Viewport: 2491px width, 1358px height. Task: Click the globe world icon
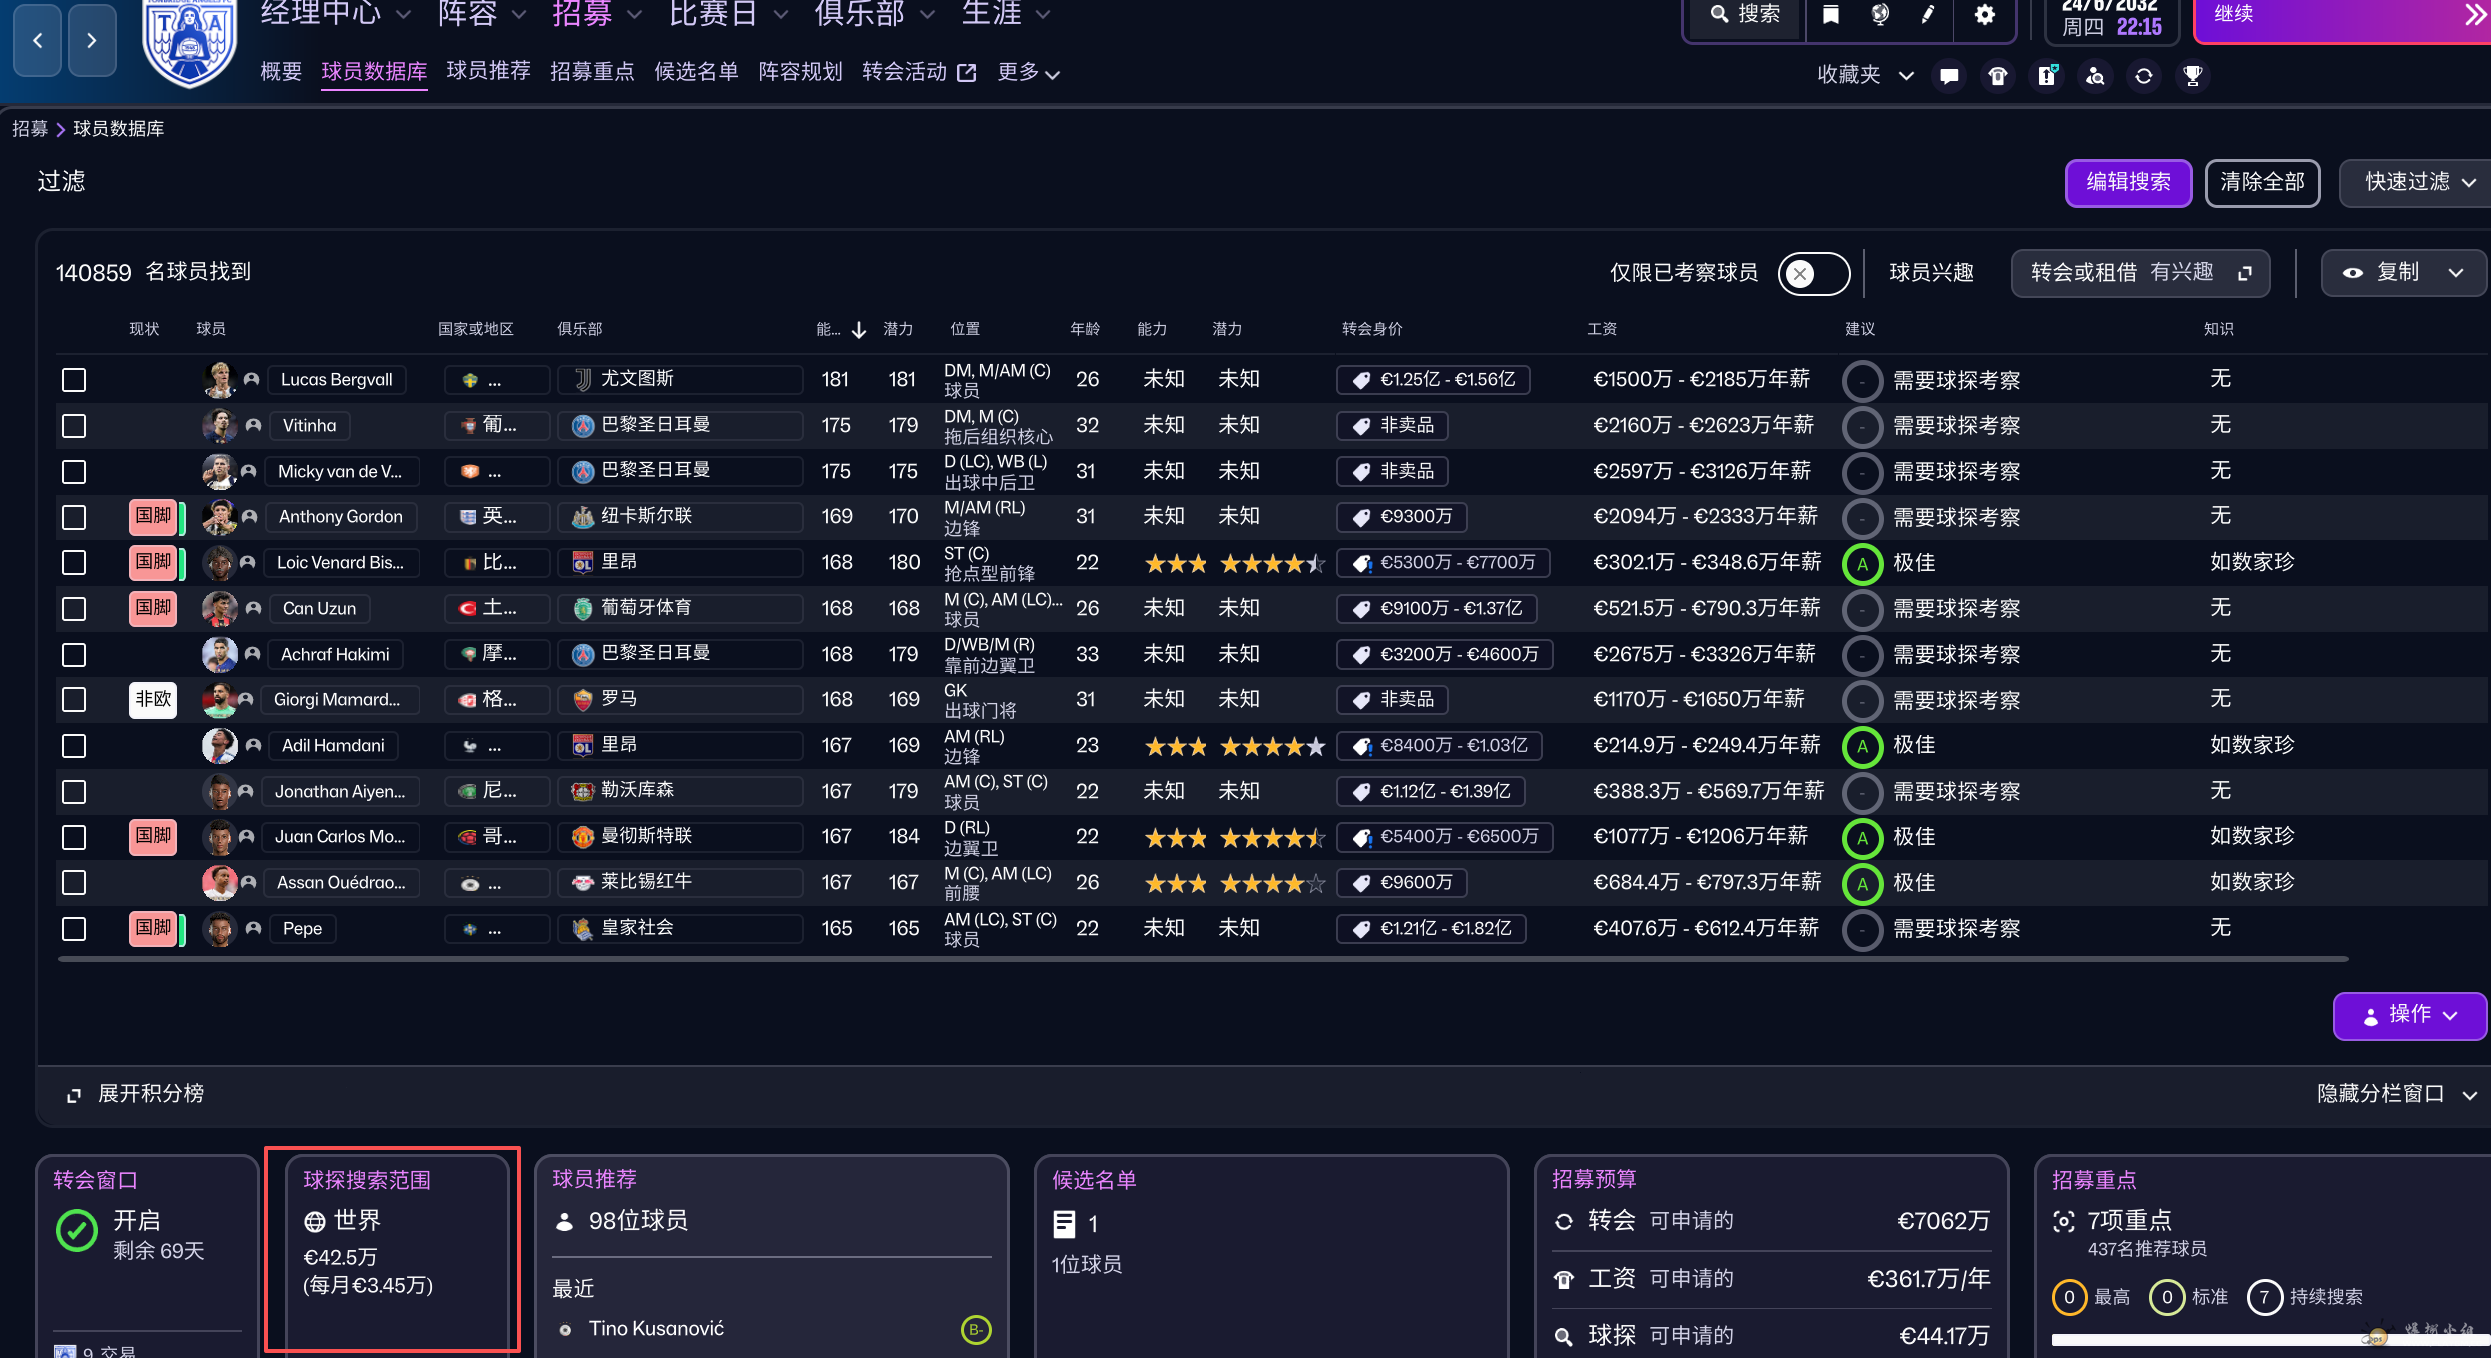1880,15
